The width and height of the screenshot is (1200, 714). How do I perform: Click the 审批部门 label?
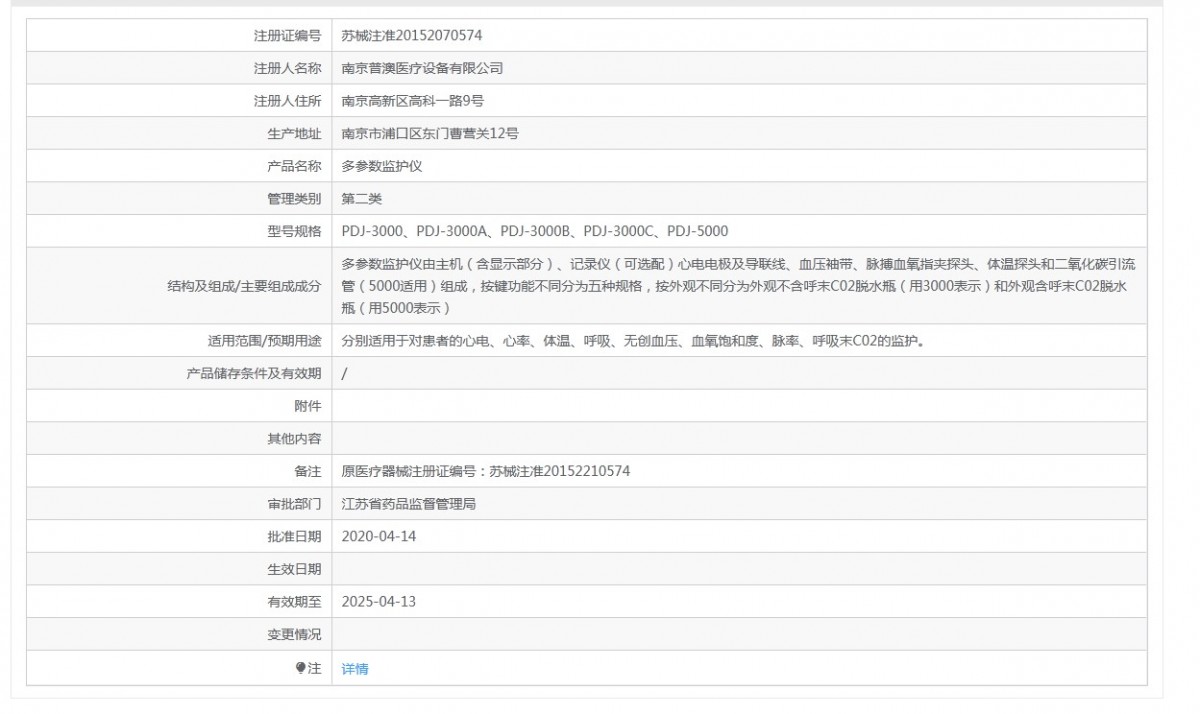click(x=294, y=504)
